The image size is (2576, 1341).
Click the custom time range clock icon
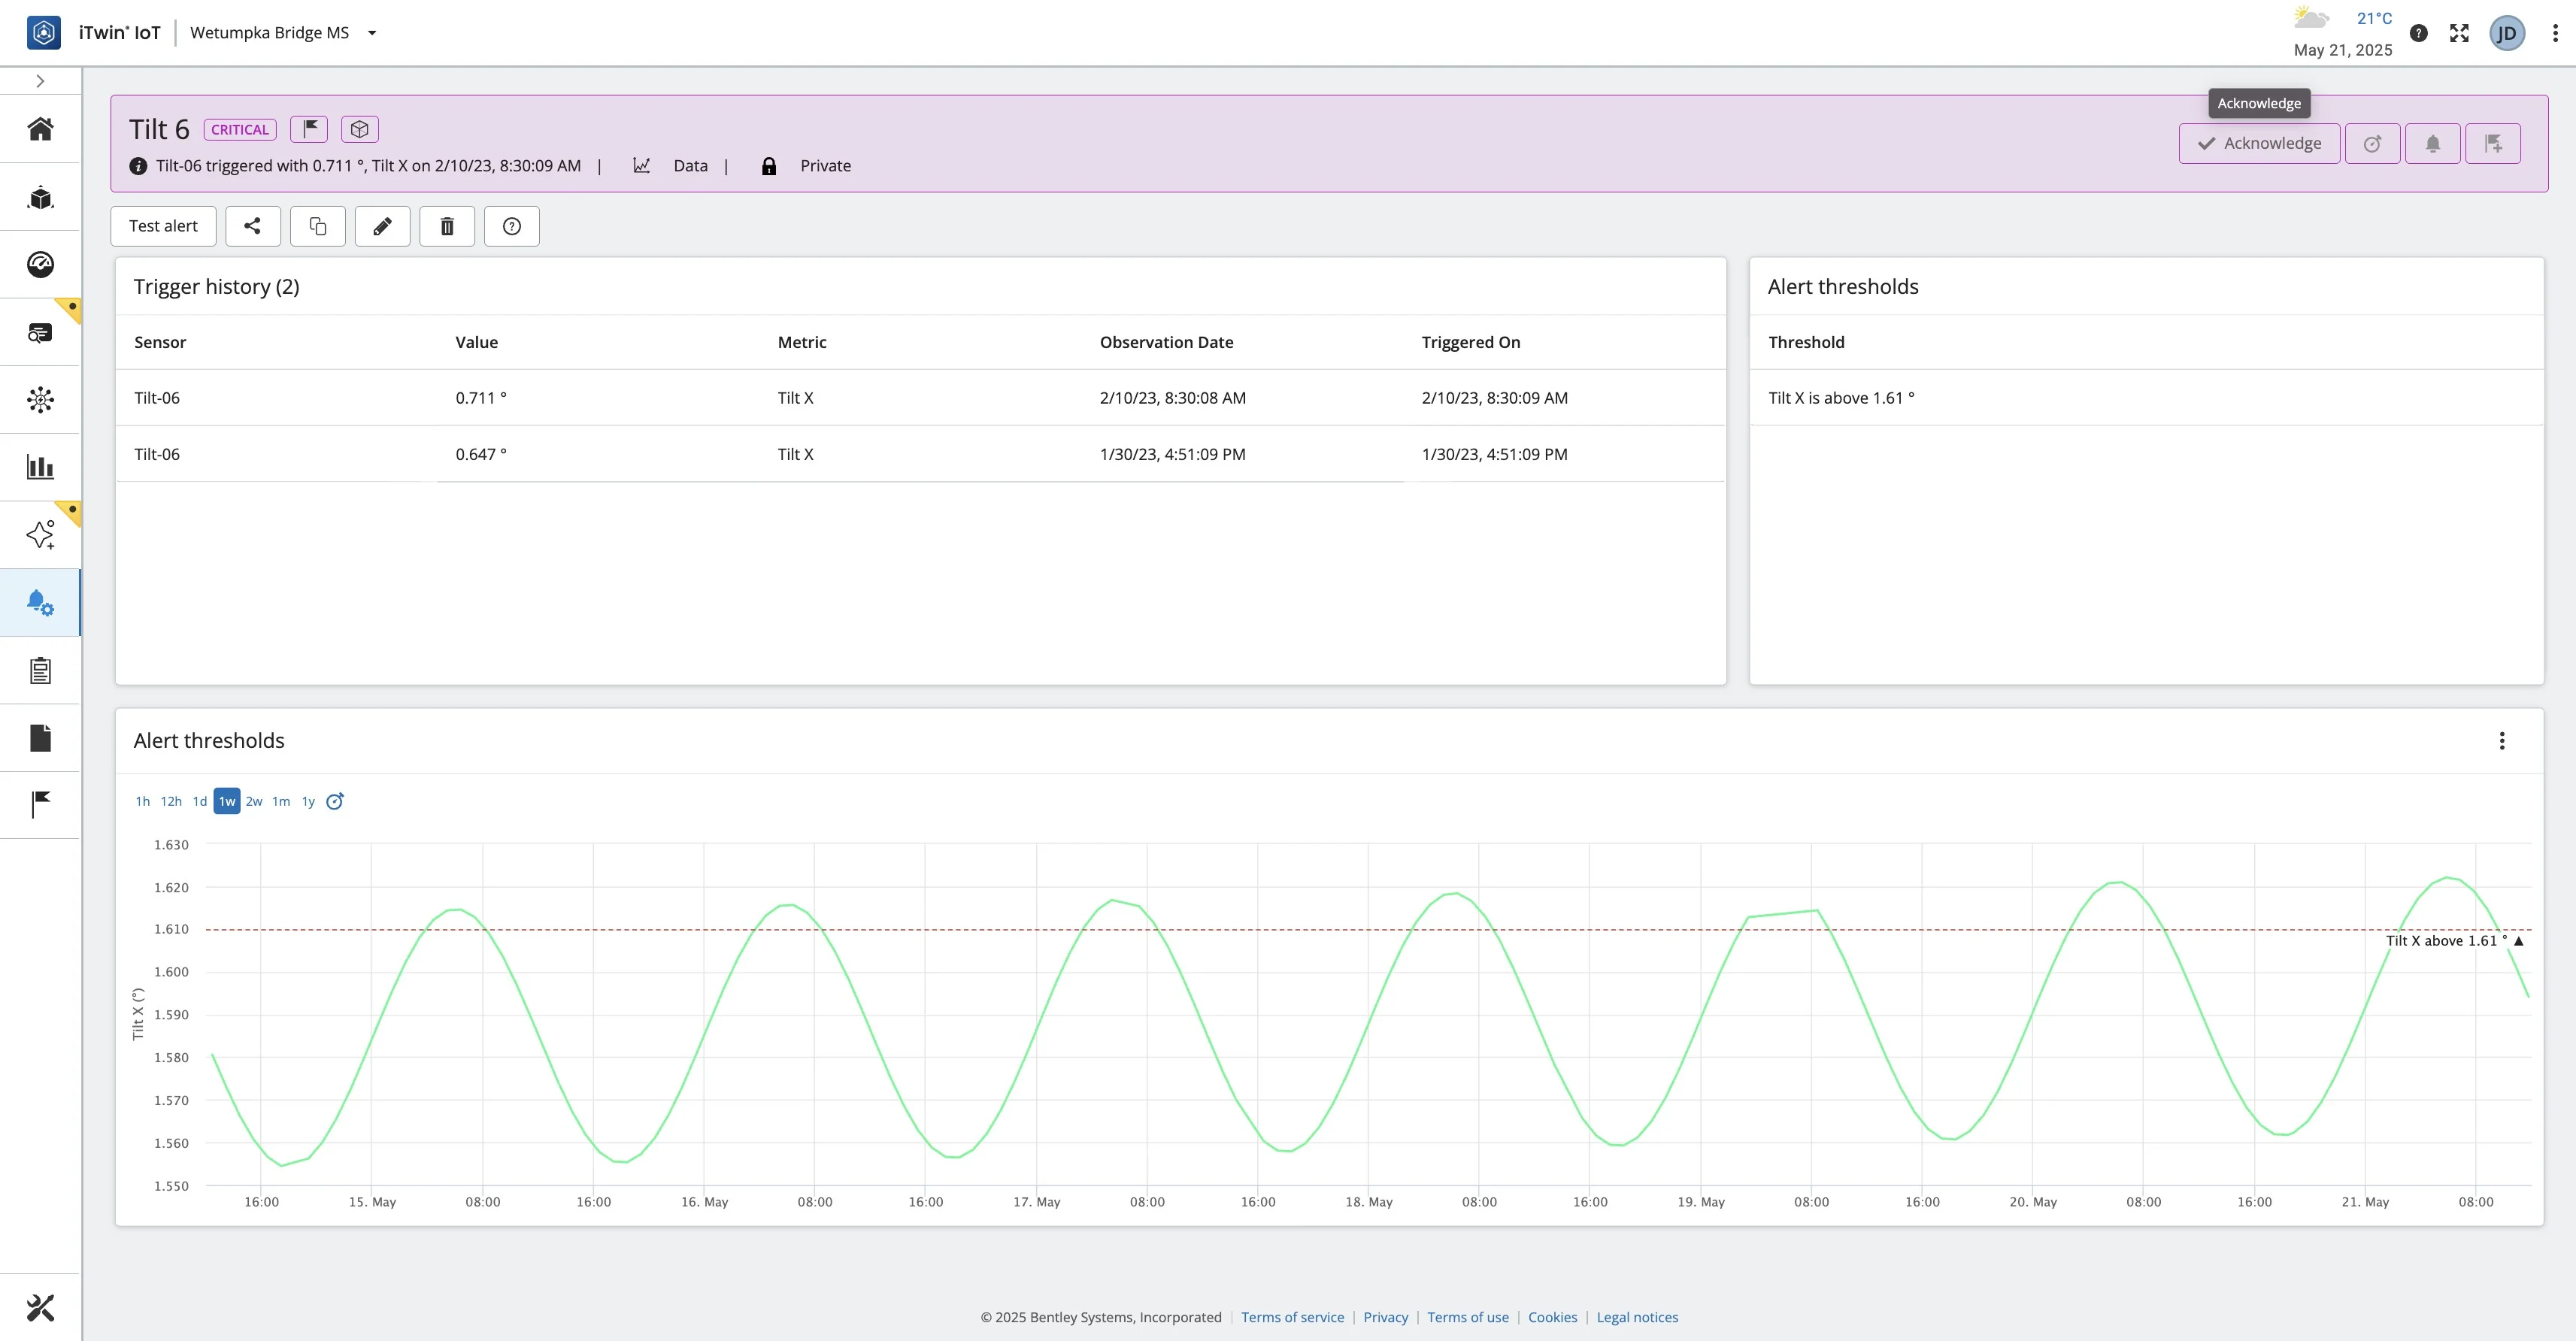tap(335, 801)
